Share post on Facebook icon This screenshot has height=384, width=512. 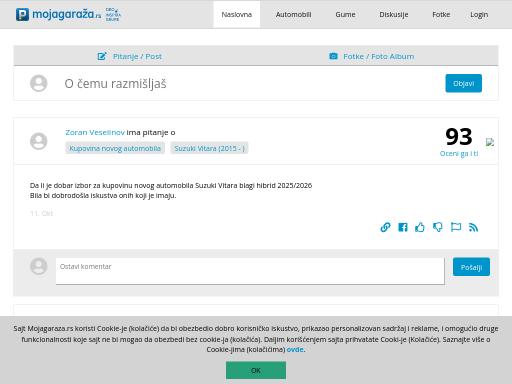pyautogui.click(x=403, y=227)
